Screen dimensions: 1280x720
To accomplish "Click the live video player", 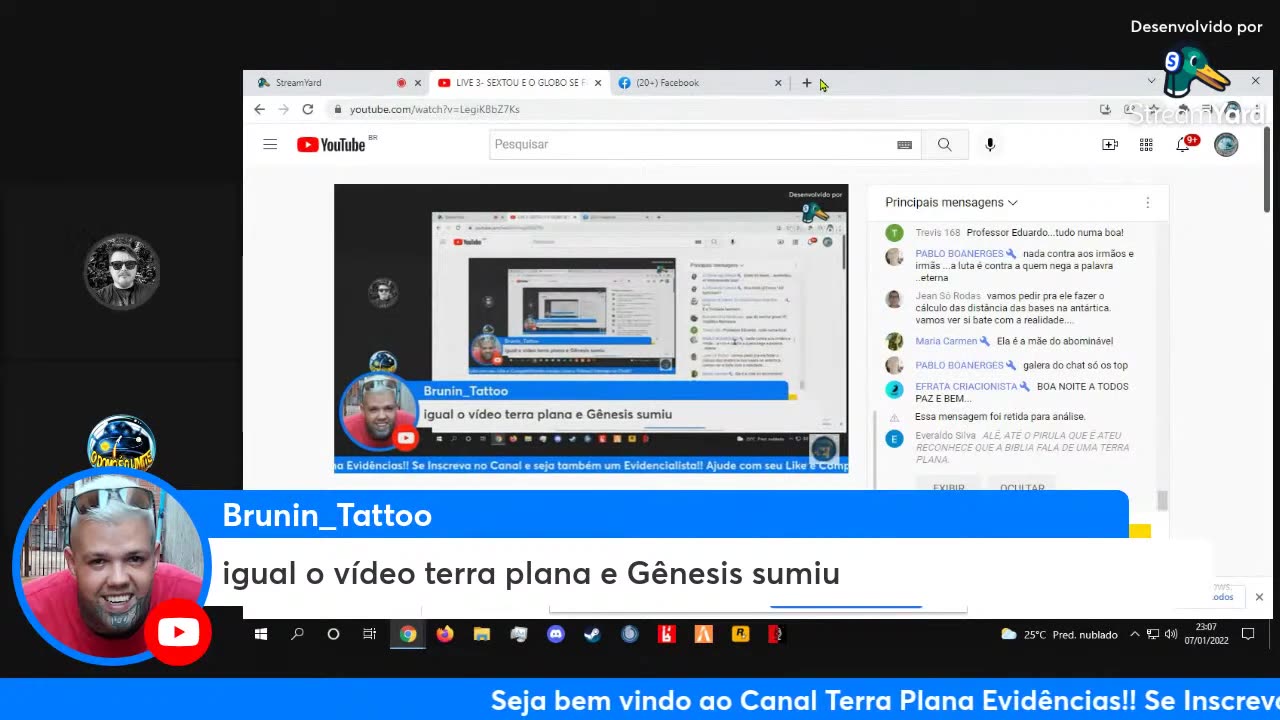I will pos(591,329).
